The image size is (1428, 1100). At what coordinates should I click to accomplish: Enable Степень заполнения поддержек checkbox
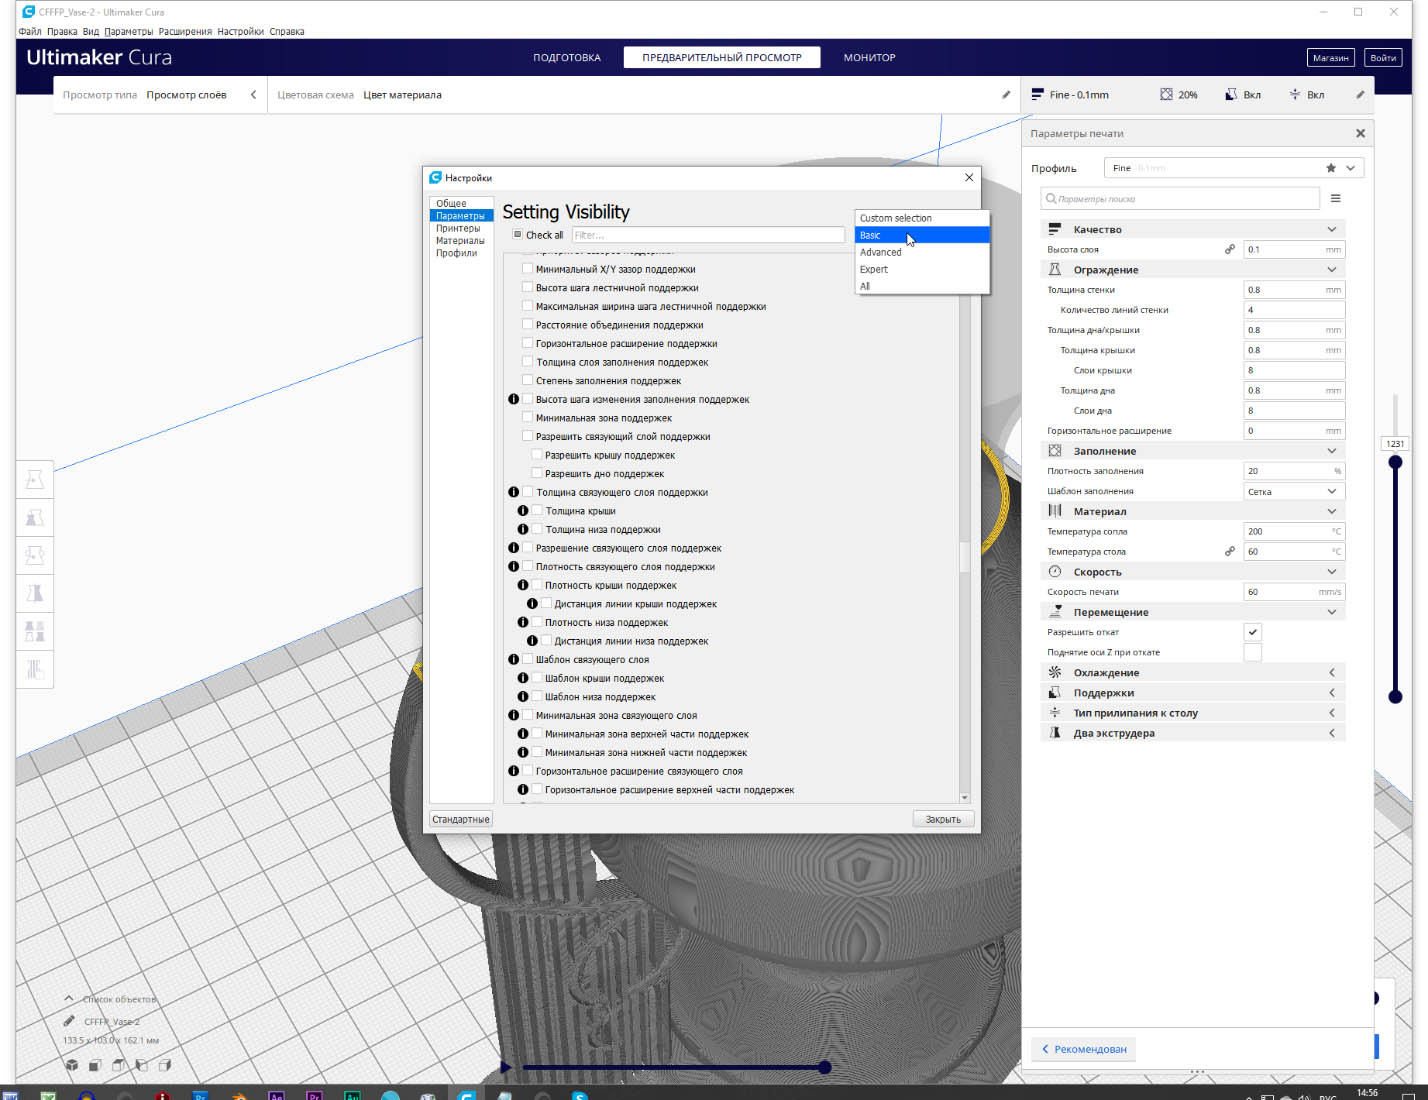(x=527, y=380)
